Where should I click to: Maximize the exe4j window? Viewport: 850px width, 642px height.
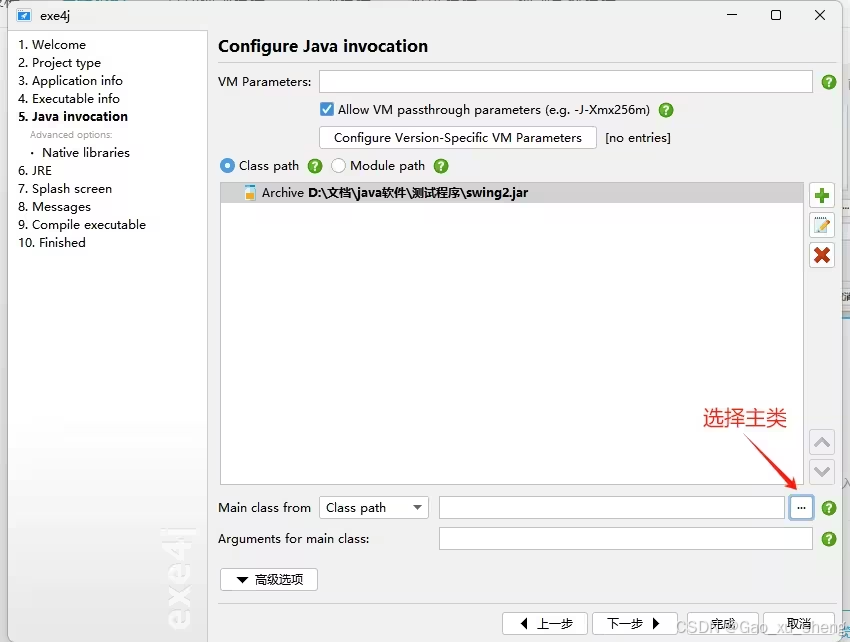tap(776, 15)
